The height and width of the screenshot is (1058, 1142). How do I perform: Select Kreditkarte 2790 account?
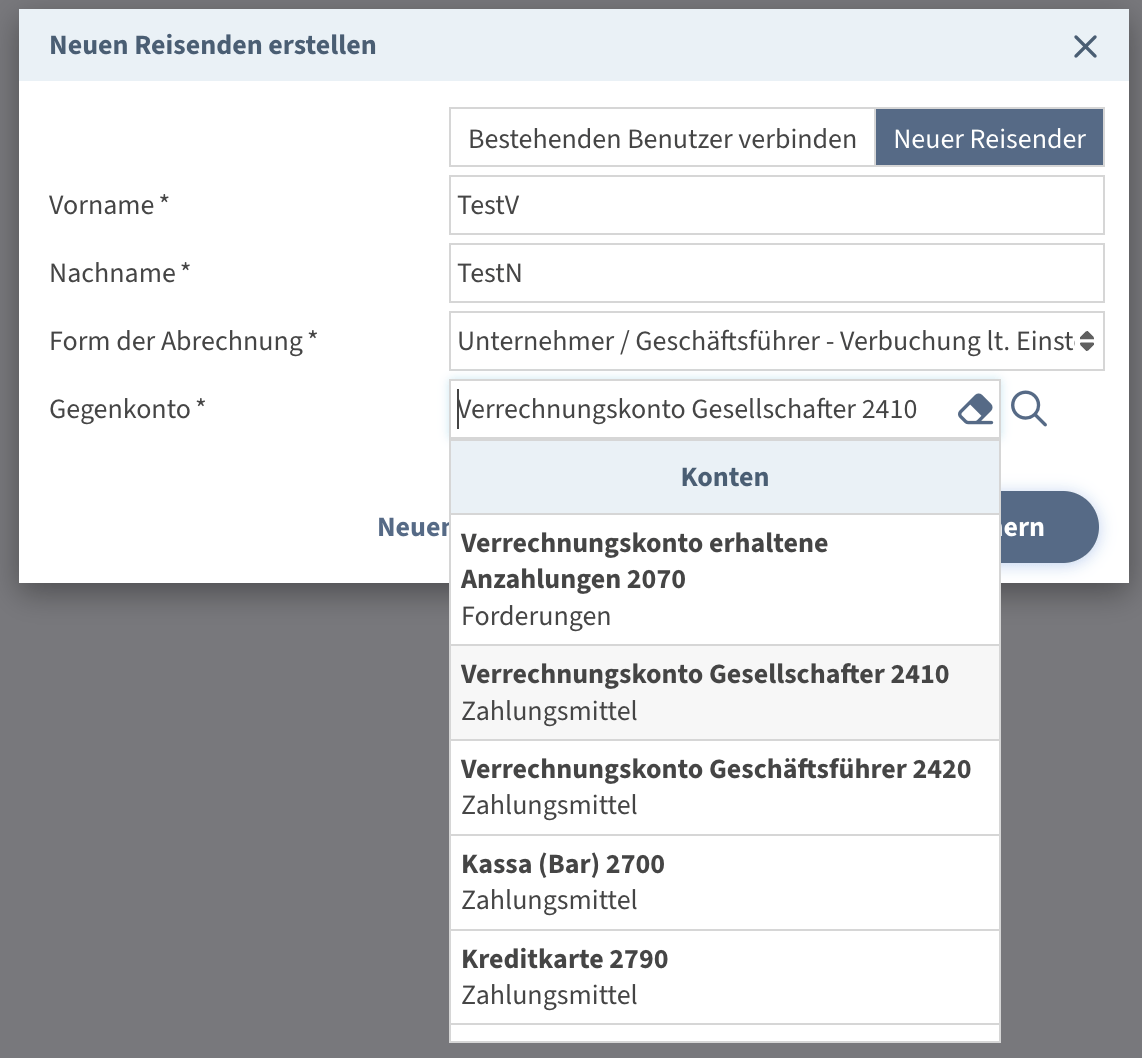[724, 977]
